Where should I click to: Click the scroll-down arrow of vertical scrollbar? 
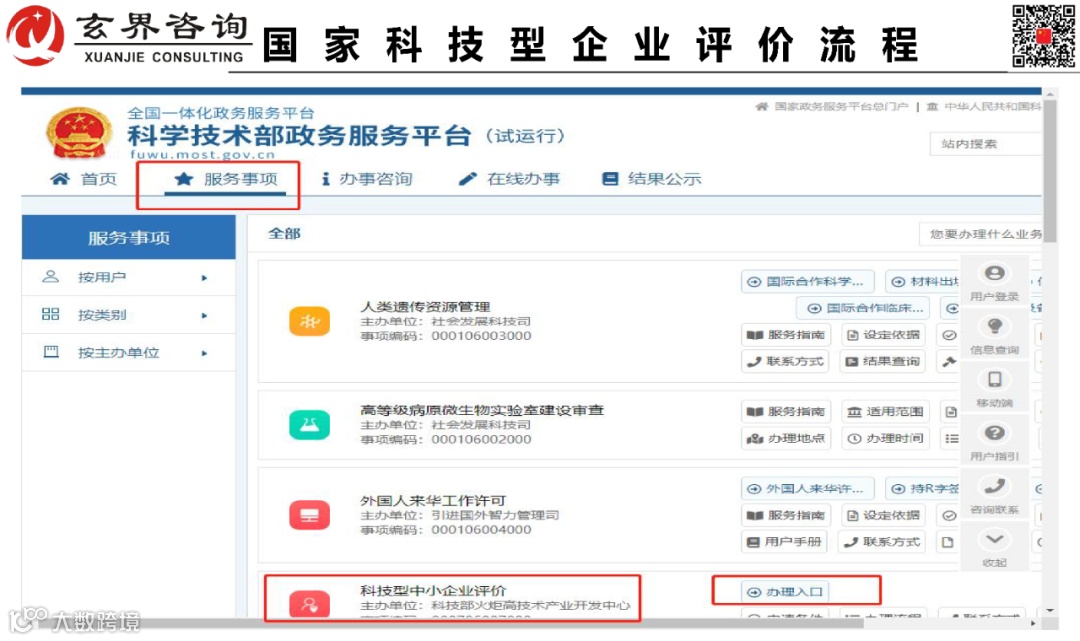pos(1050,610)
